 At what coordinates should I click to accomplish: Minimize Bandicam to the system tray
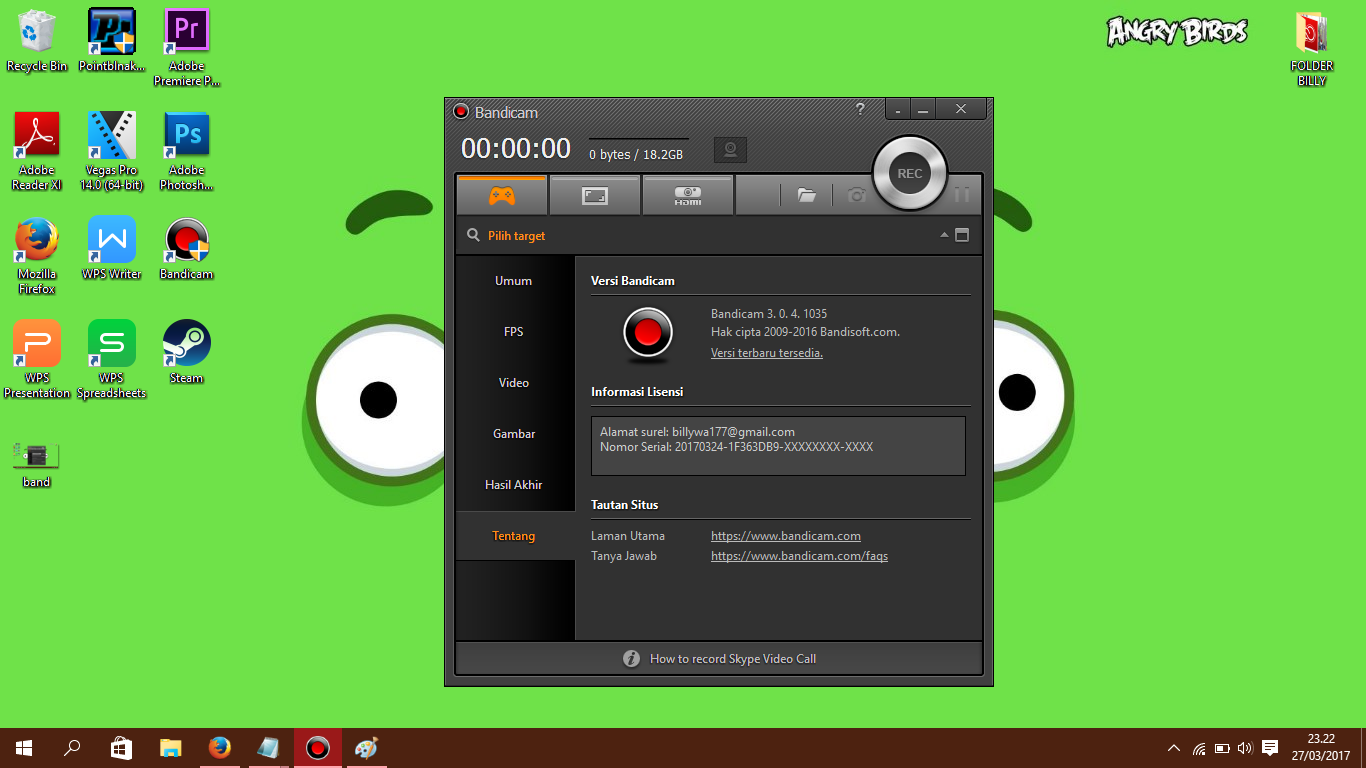(x=899, y=110)
